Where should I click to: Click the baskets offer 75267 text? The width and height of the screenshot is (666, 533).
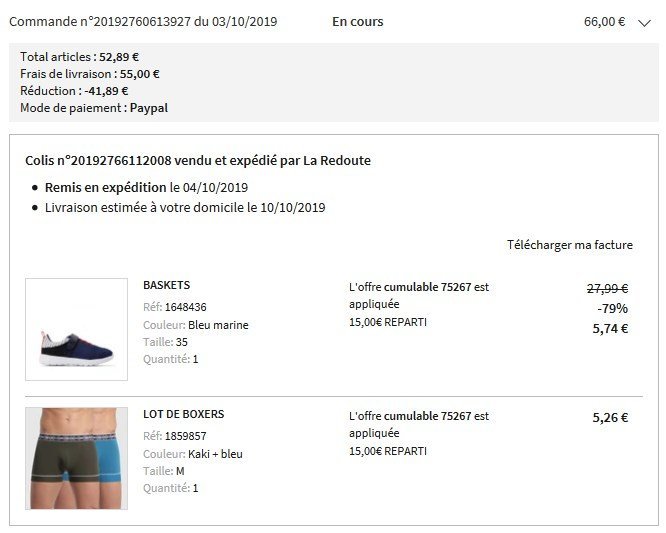coord(419,296)
